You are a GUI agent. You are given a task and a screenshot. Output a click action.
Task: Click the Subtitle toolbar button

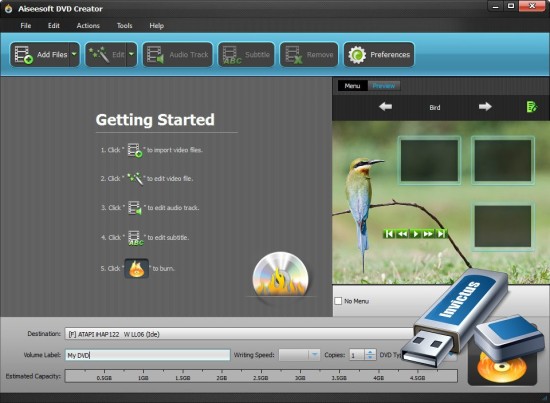[246, 54]
